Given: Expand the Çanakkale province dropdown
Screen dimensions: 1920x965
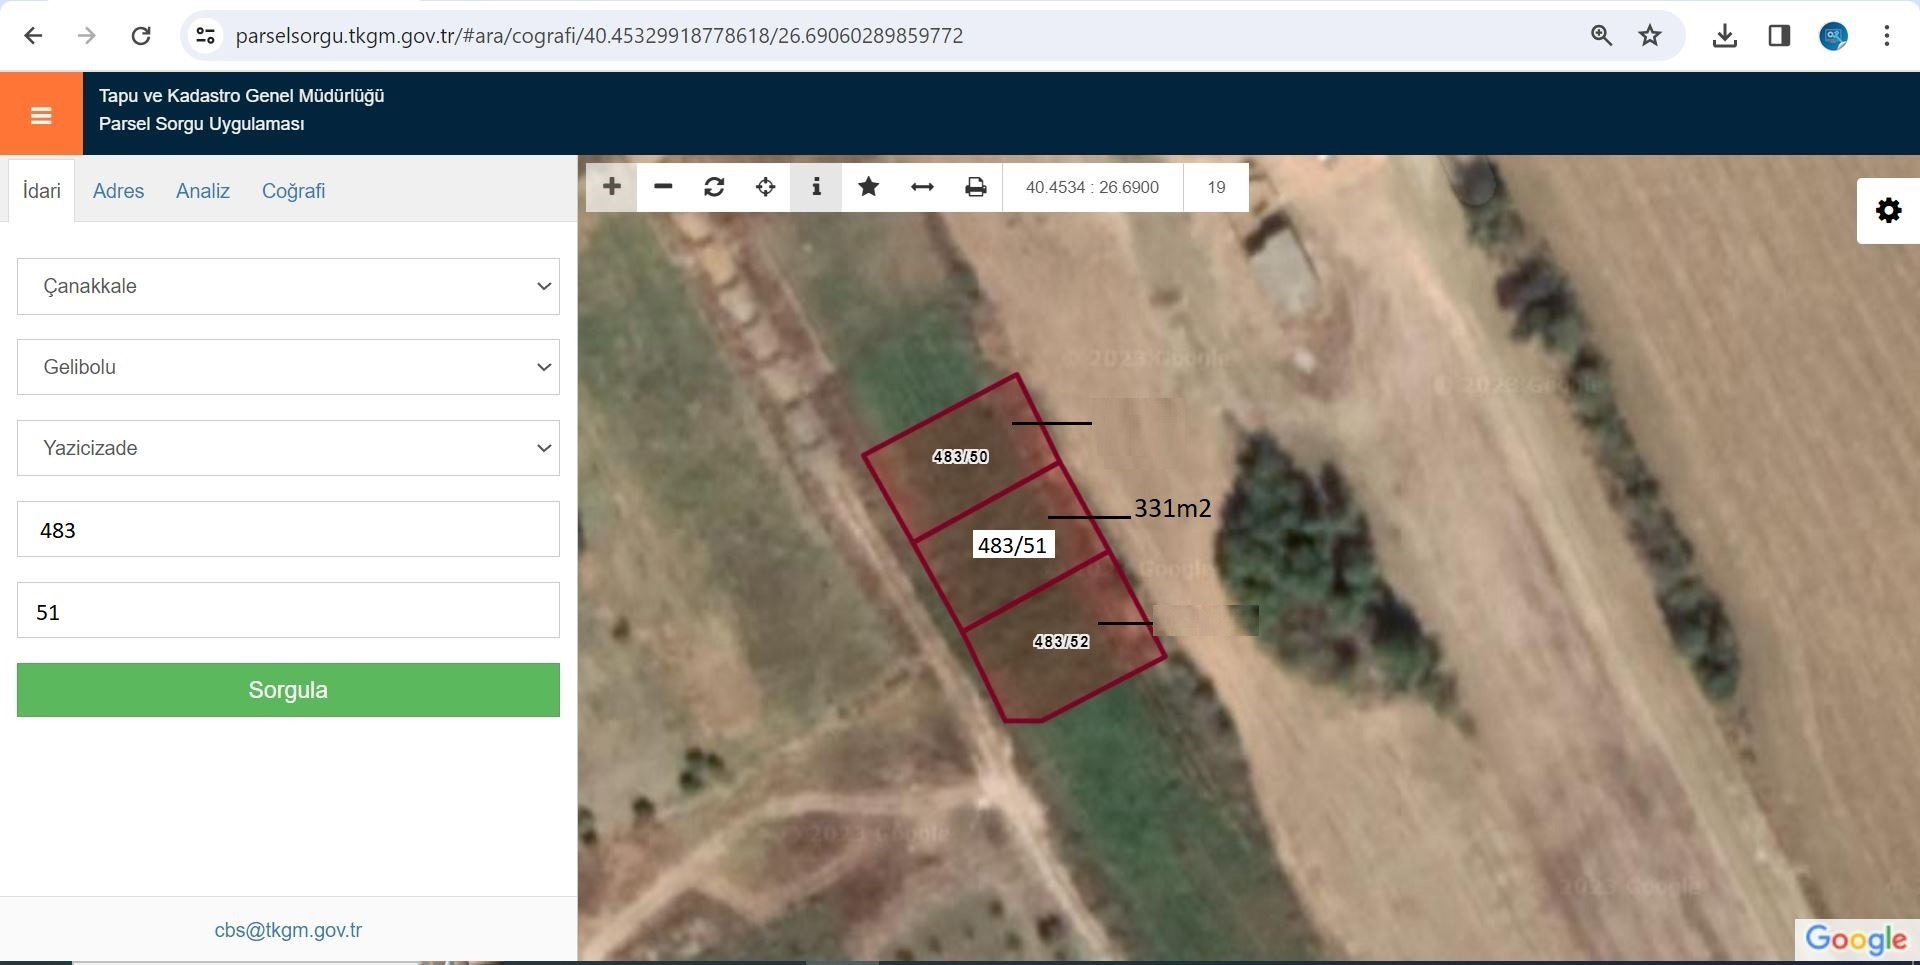Looking at the screenshot, I should [x=288, y=286].
